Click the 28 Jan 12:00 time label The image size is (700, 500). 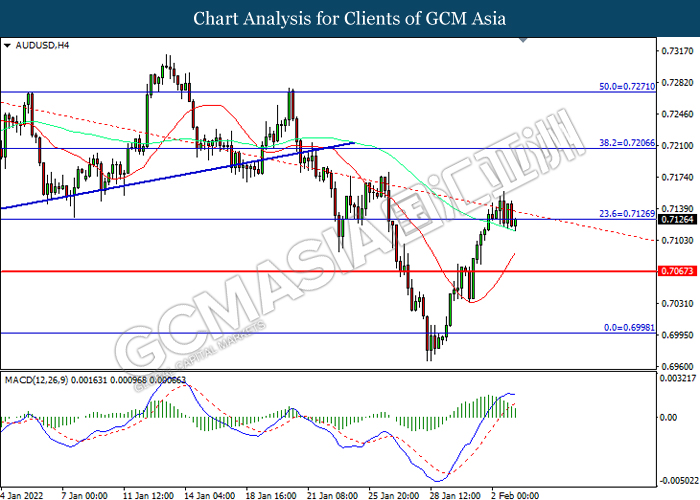[455, 496]
